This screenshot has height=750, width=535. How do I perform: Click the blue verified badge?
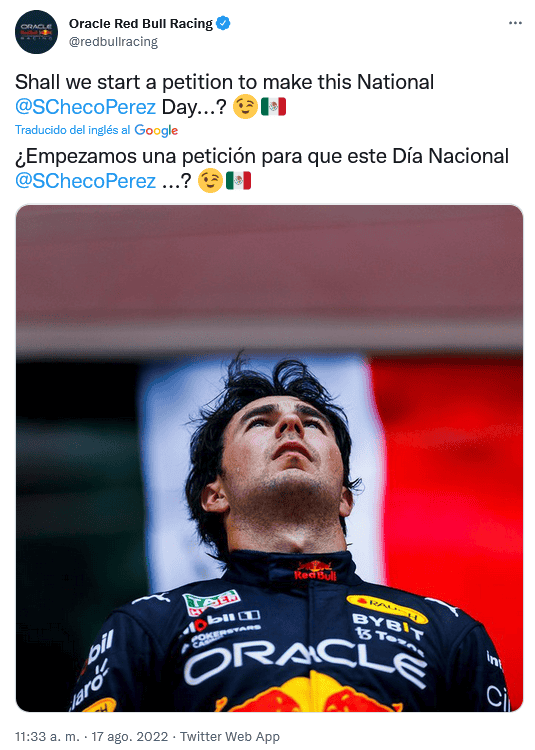click(223, 23)
